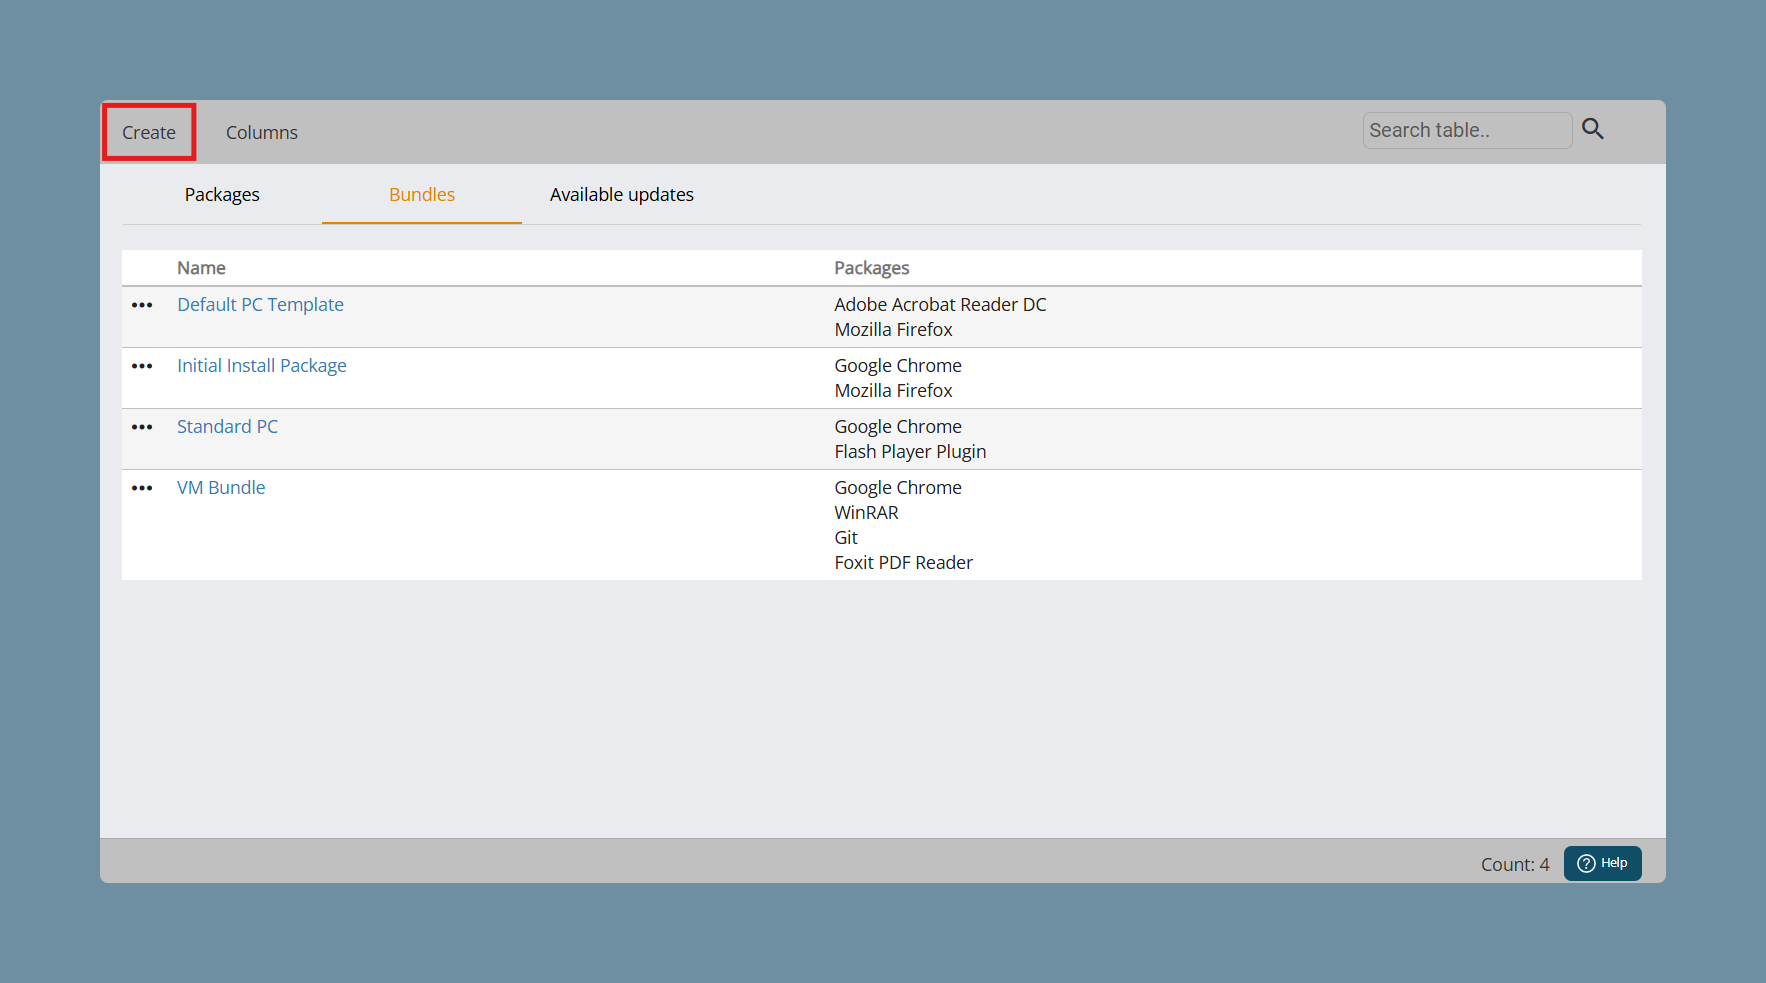Switch to the Packages tab

[x=222, y=194]
